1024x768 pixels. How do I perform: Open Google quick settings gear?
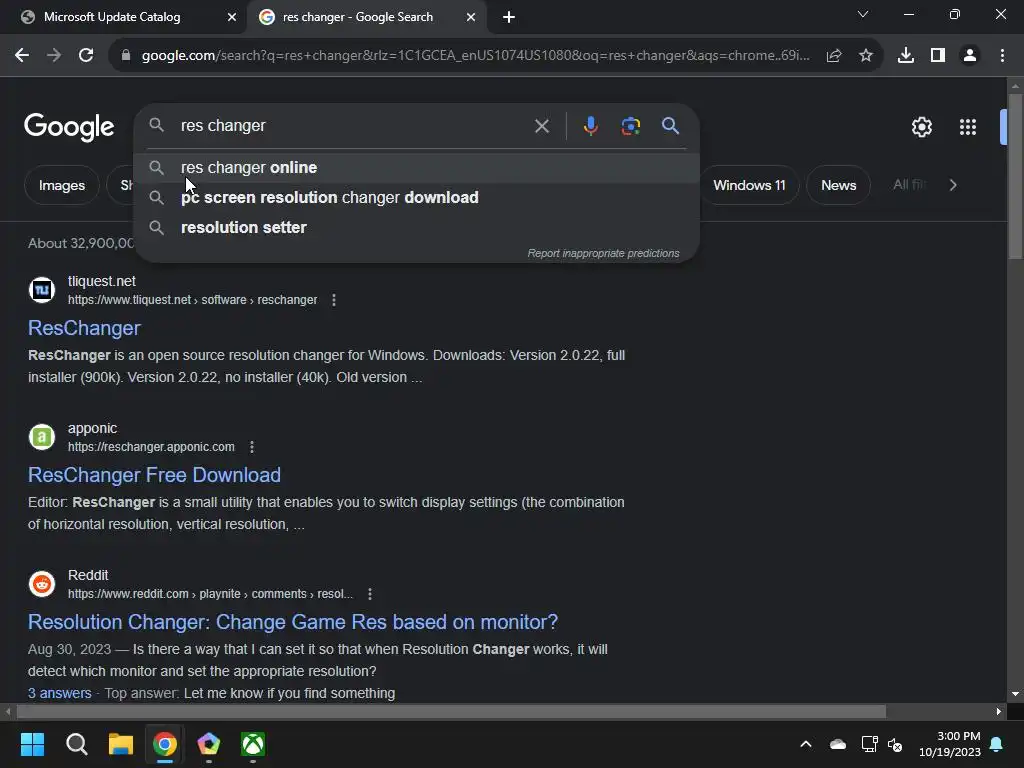tap(921, 127)
